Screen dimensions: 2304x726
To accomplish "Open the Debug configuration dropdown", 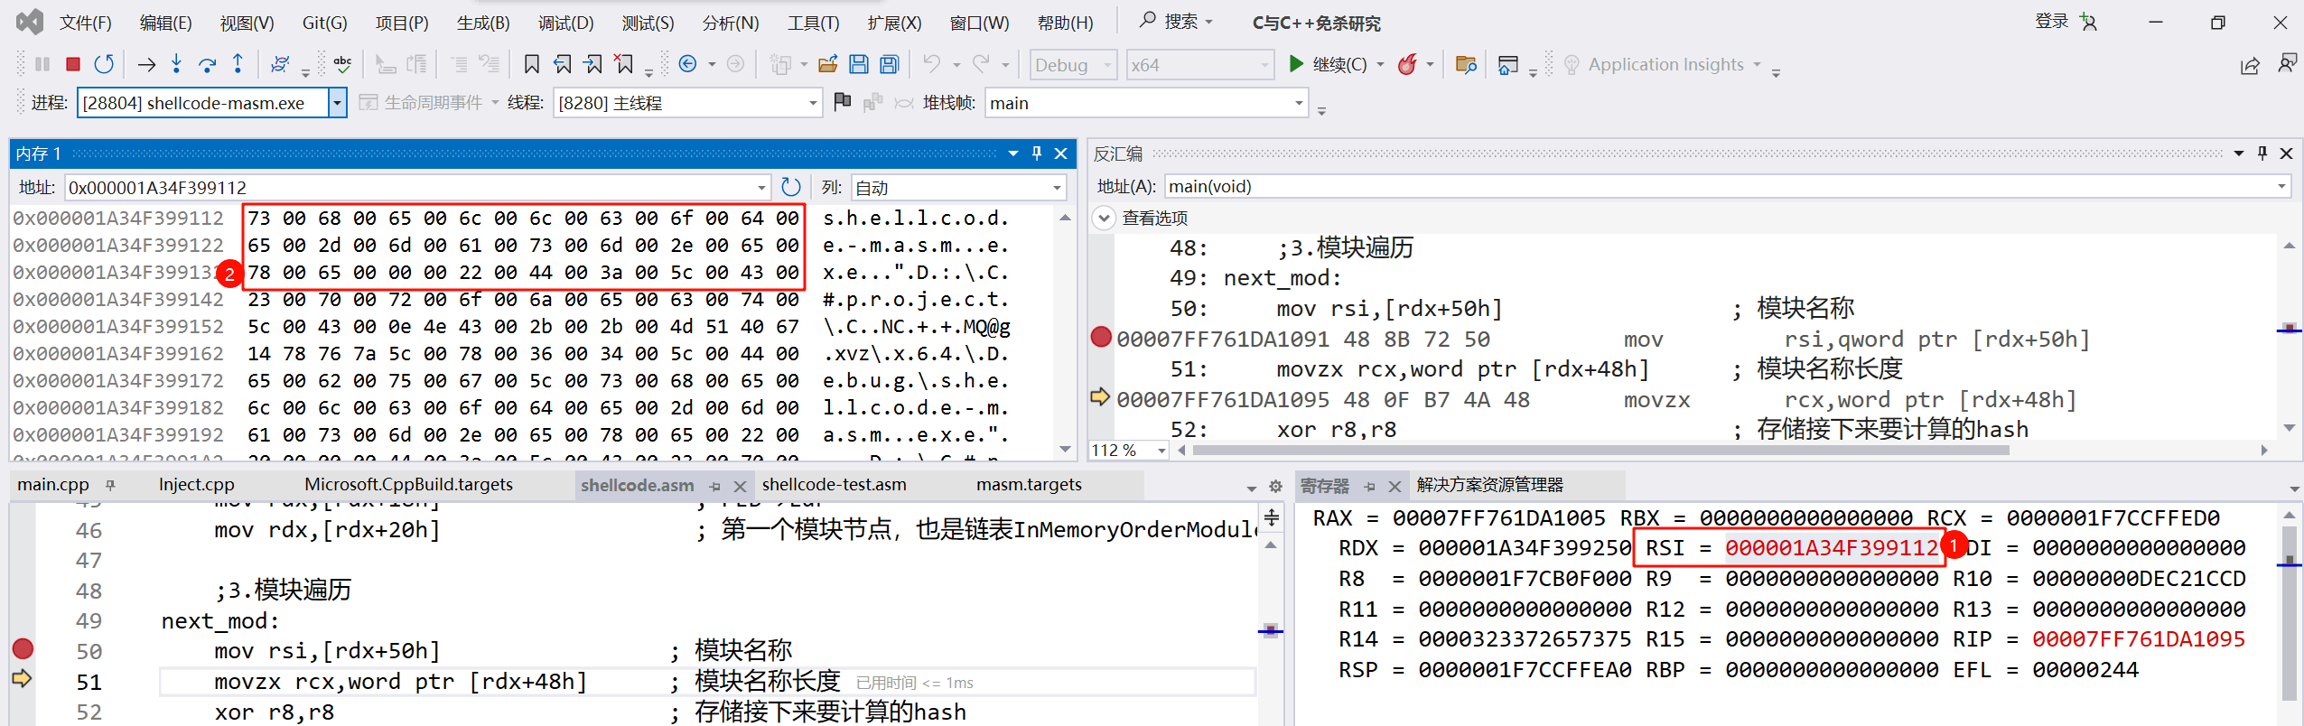I will click(1072, 64).
